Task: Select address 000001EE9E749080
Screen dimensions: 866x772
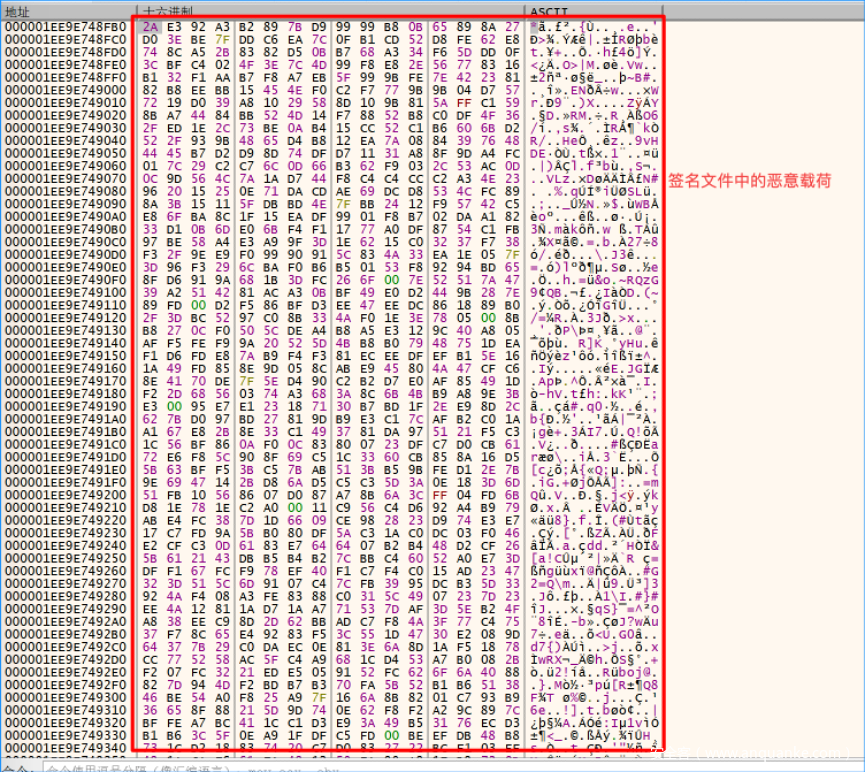Action: (x=66, y=192)
